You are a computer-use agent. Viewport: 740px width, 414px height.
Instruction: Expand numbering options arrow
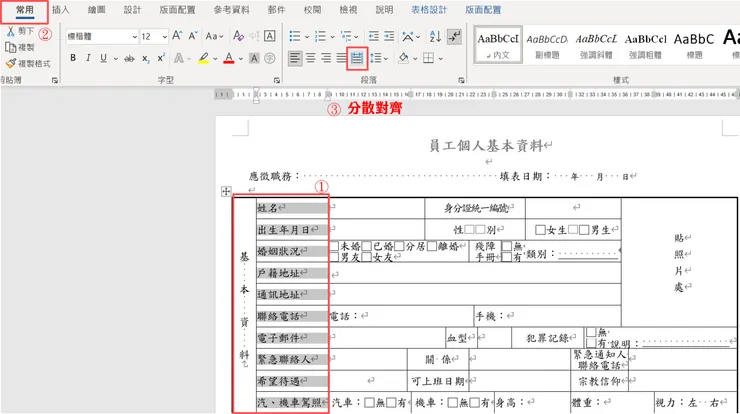coord(332,36)
